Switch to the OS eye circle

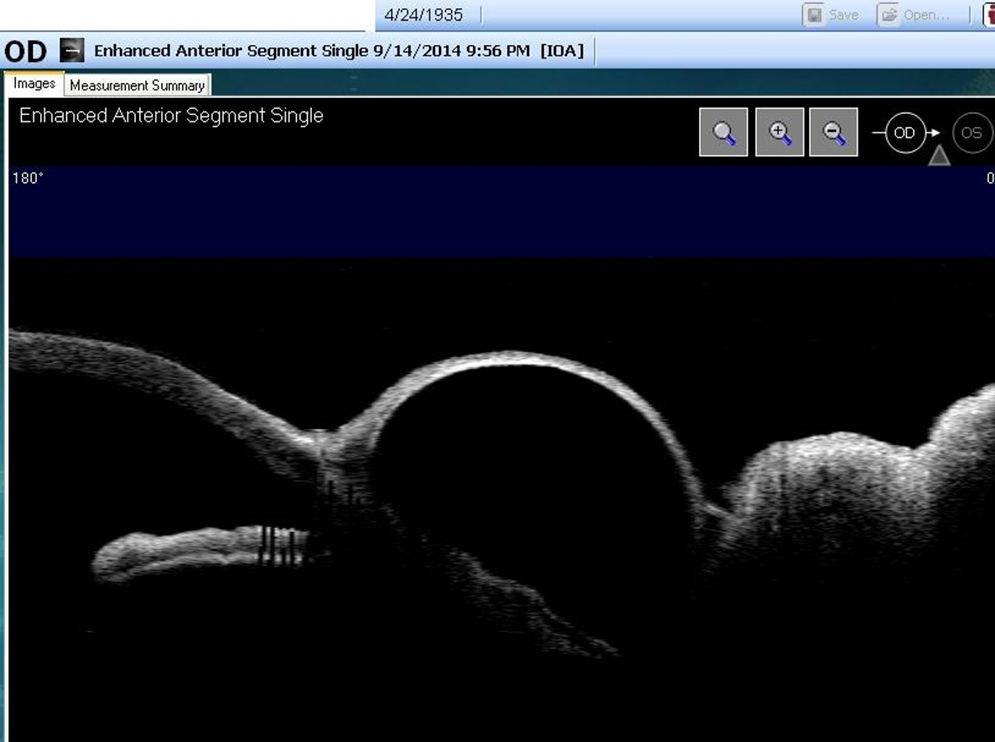pyautogui.click(x=972, y=133)
